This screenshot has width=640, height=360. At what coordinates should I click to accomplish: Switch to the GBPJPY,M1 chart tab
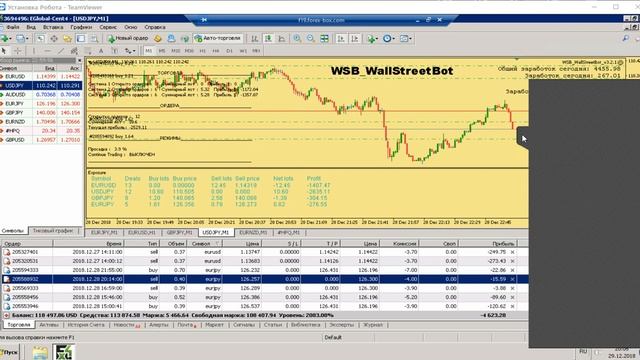179,232
